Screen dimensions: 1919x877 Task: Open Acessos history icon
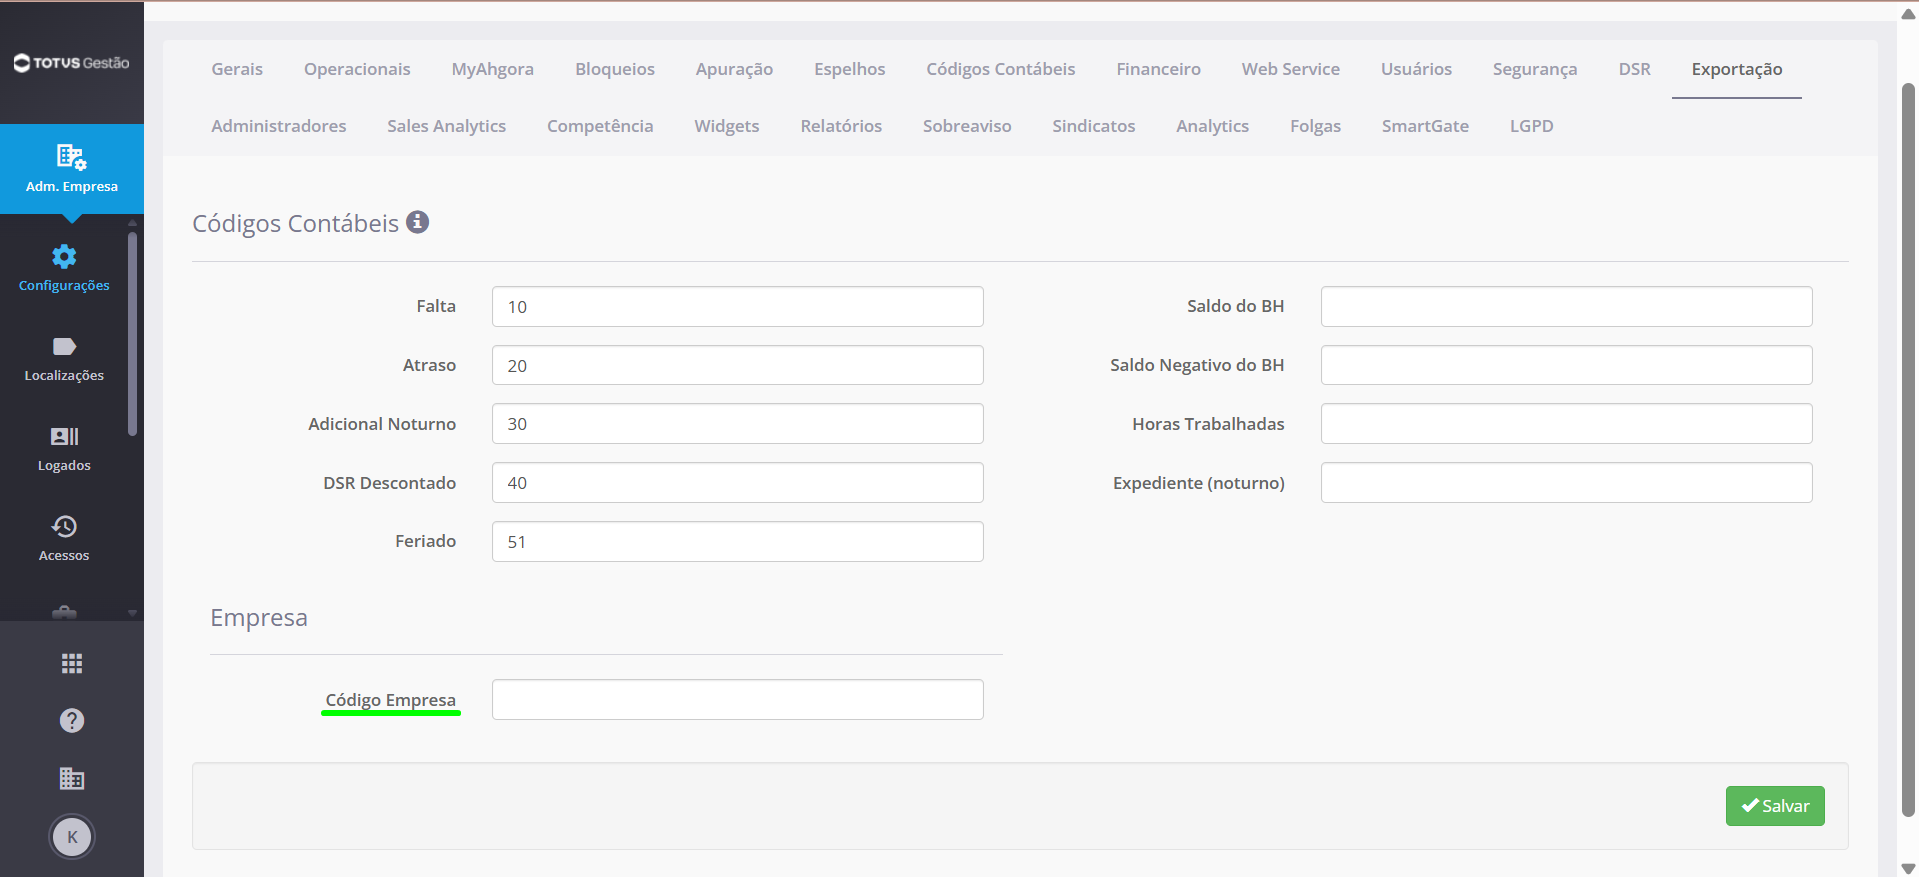tap(64, 526)
